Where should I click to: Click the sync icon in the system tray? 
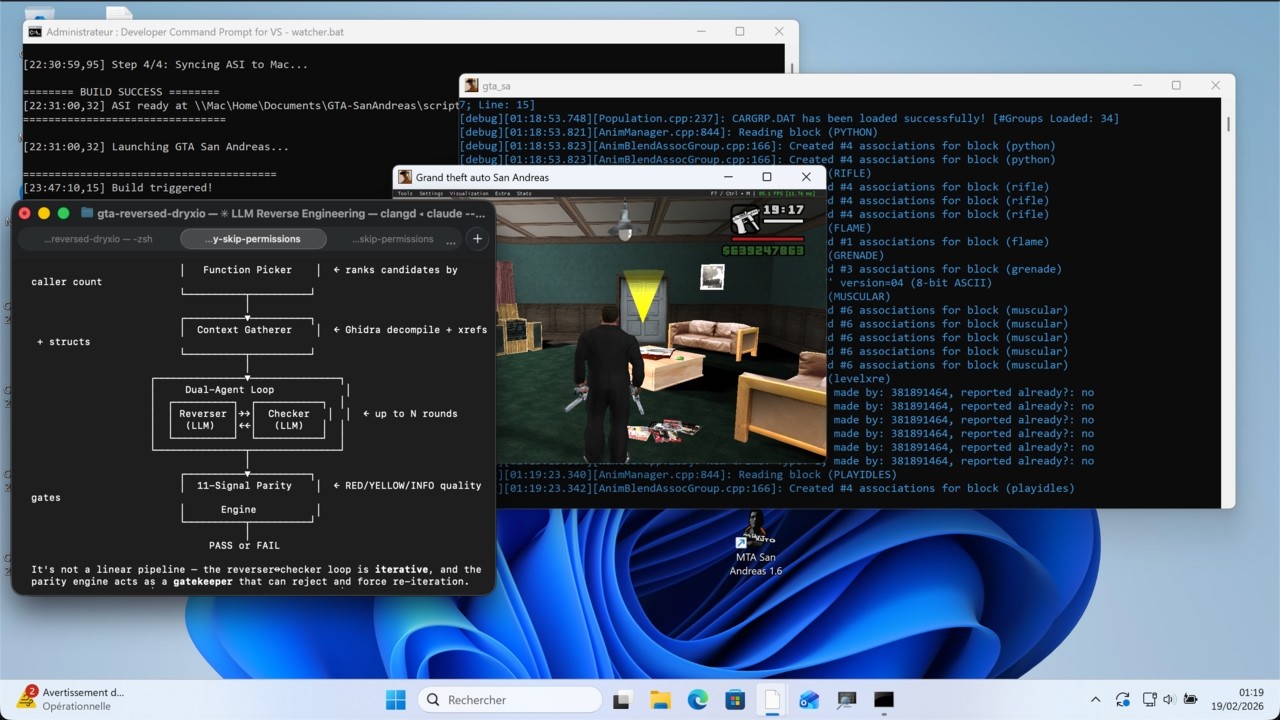[x=1123, y=700]
